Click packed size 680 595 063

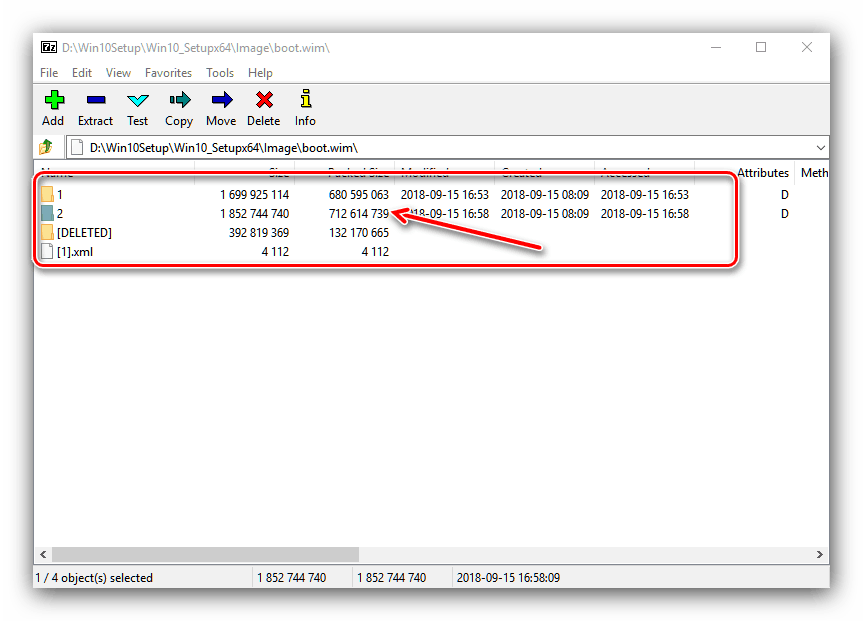pyautogui.click(x=359, y=194)
